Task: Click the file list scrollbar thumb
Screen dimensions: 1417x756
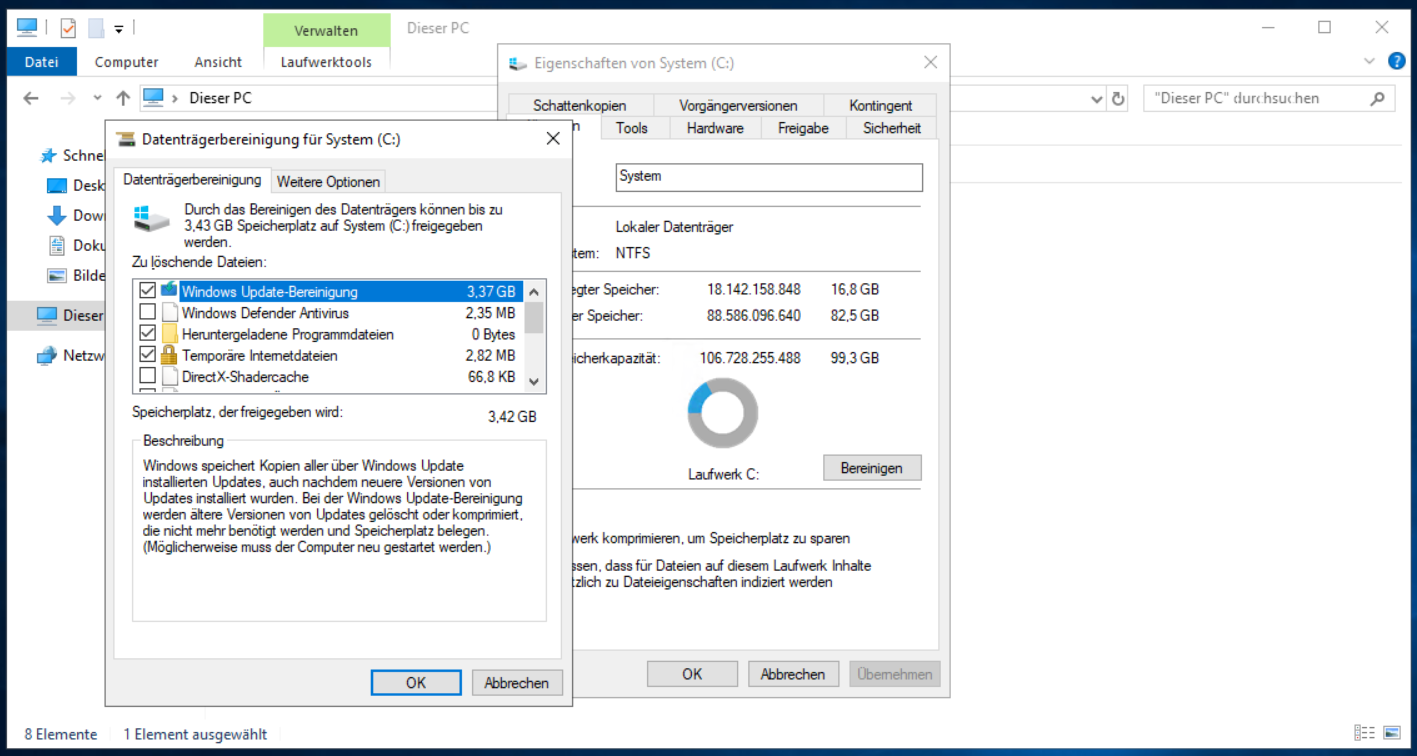Action: tap(534, 317)
